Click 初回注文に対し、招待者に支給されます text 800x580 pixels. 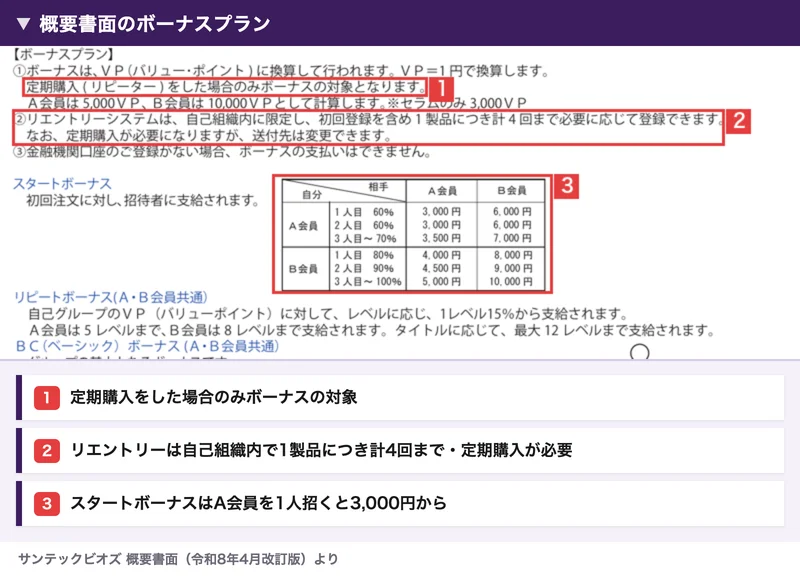click(x=143, y=200)
